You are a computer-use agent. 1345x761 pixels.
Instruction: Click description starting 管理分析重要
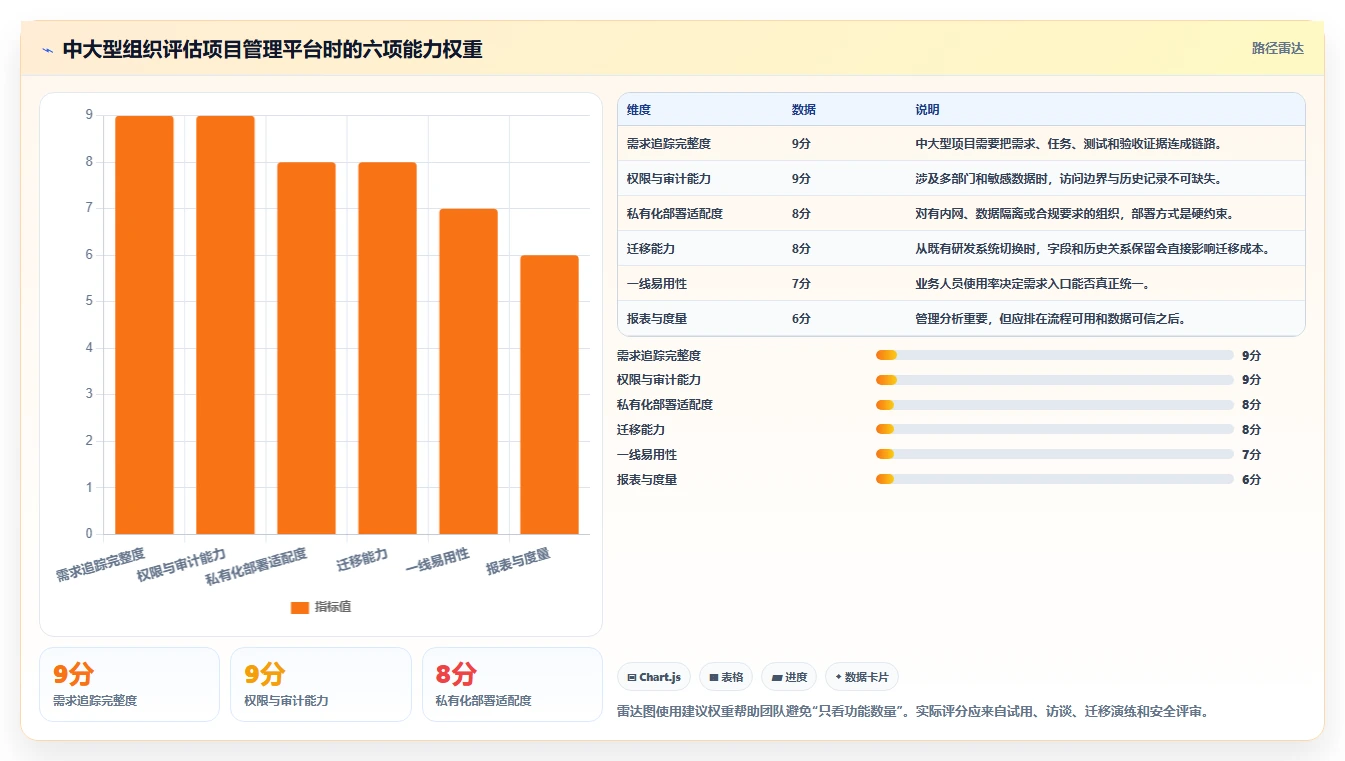1051,319
